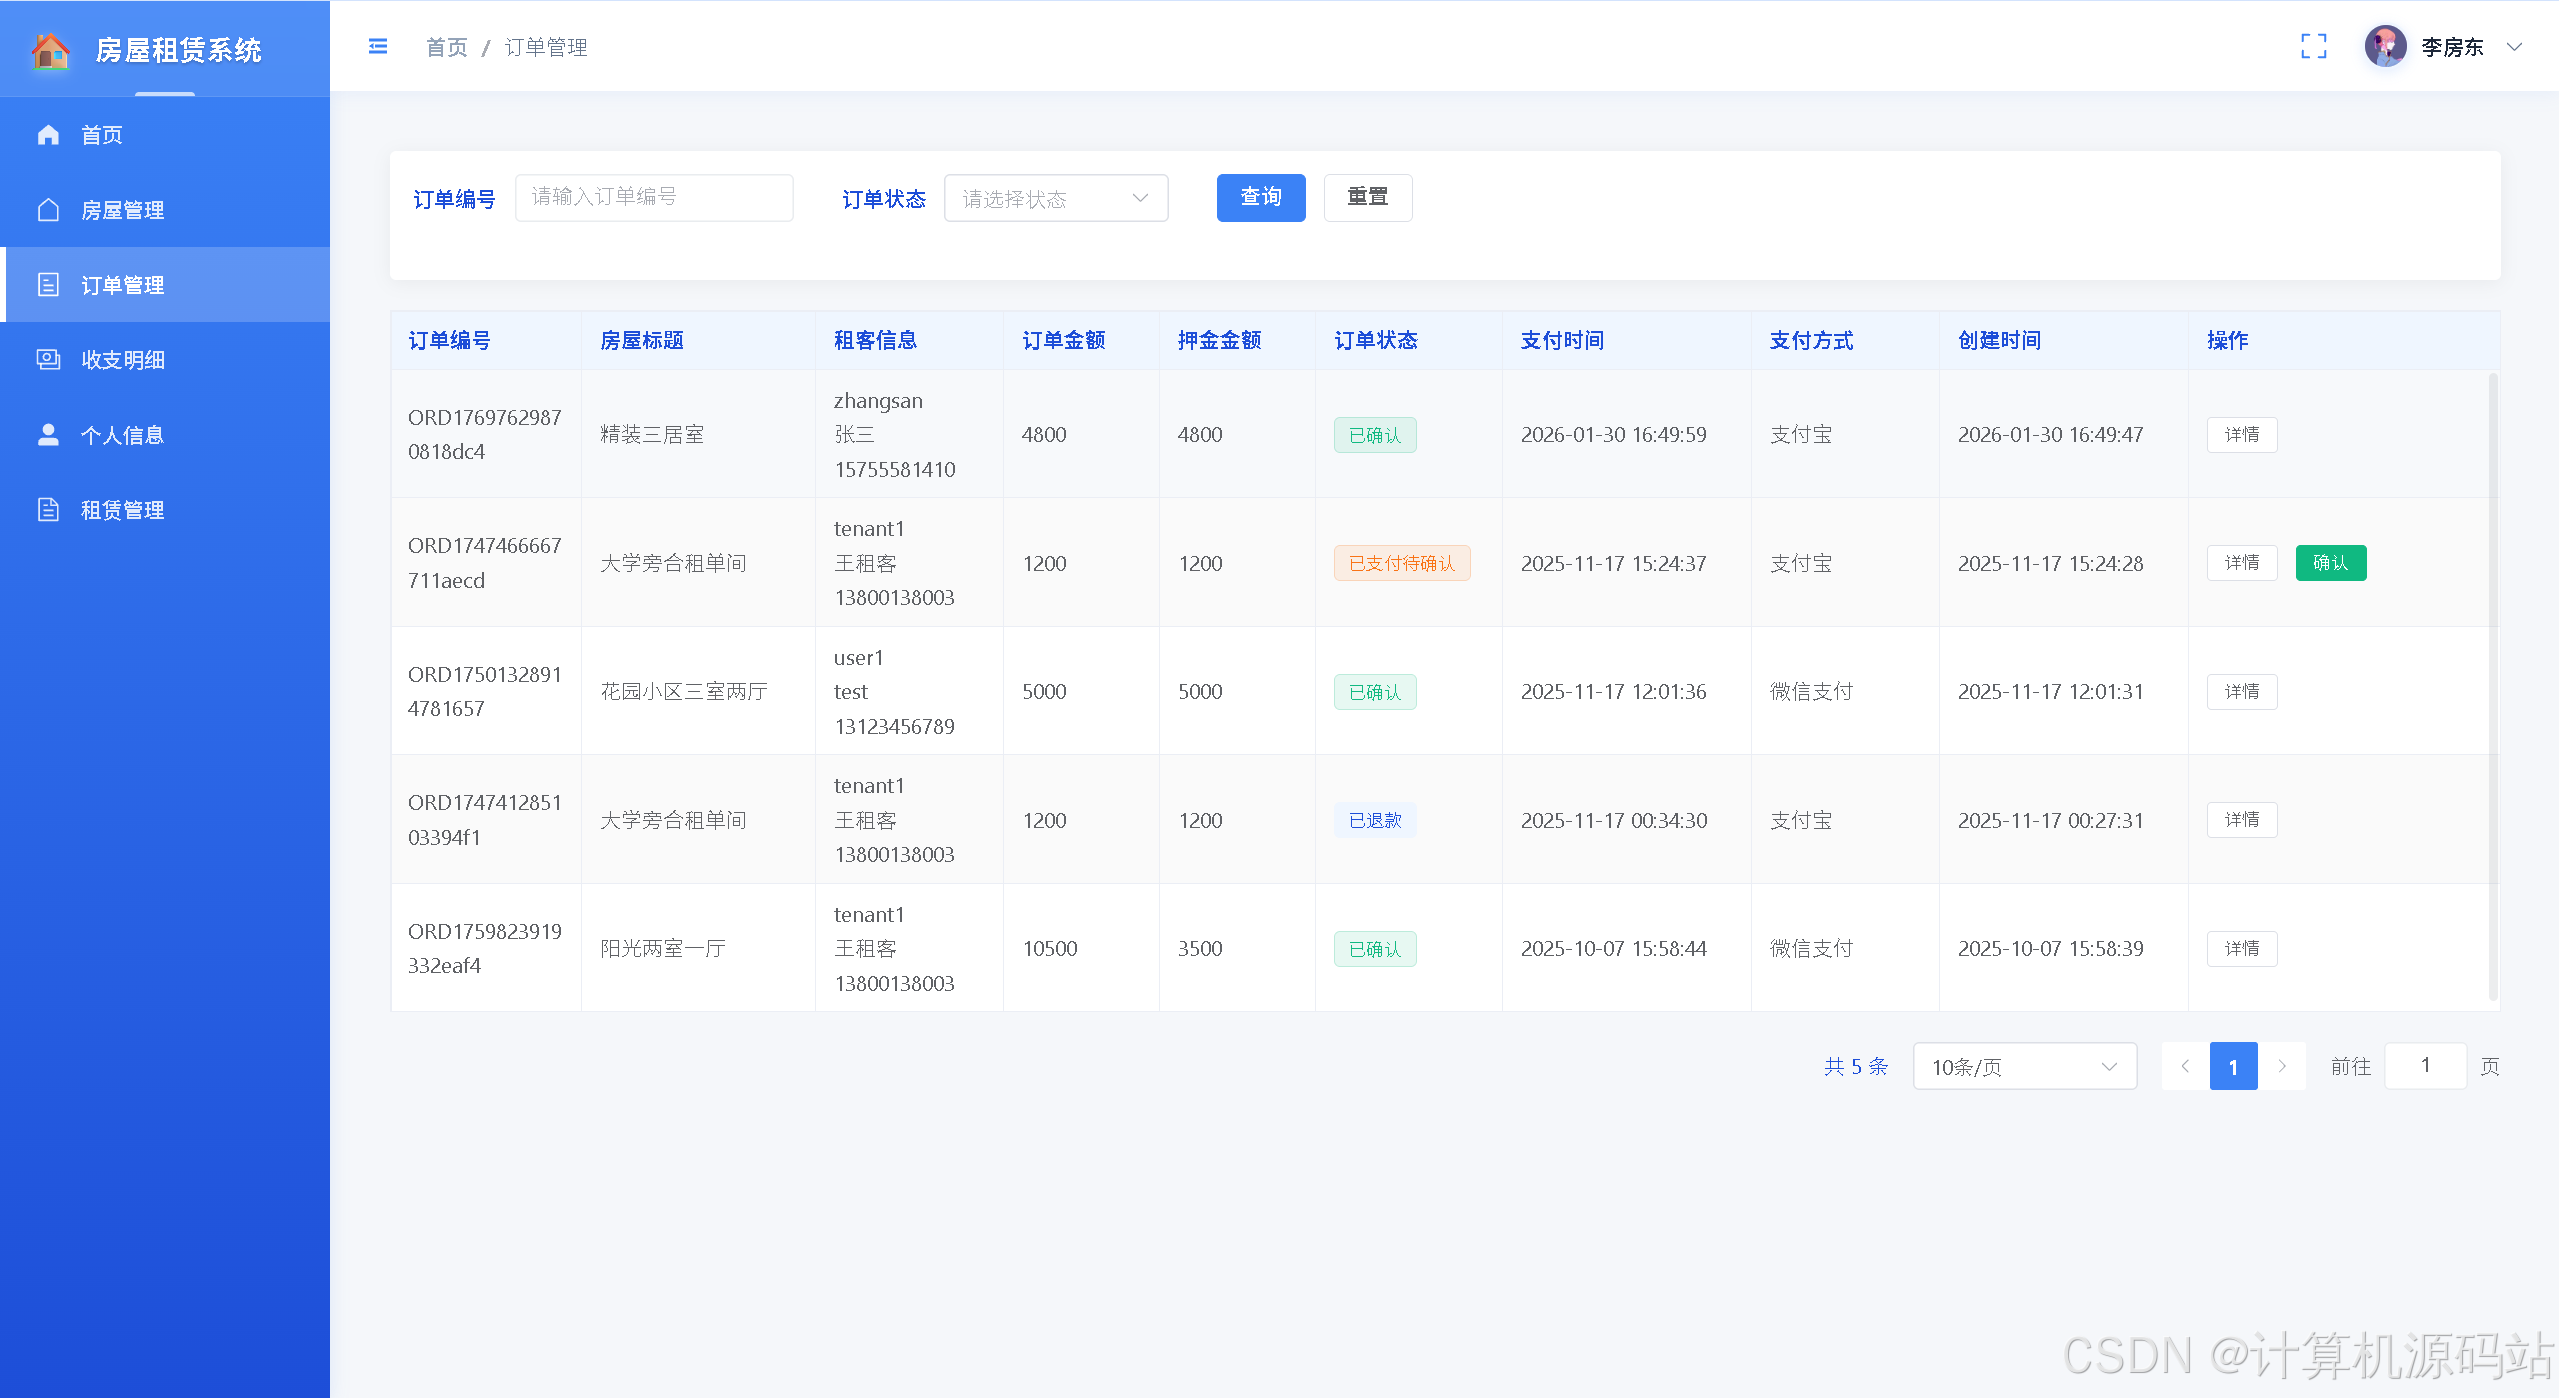Click the 房屋管理 sidebar icon
The height and width of the screenshot is (1398, 2559).
[x=48, y=210]
